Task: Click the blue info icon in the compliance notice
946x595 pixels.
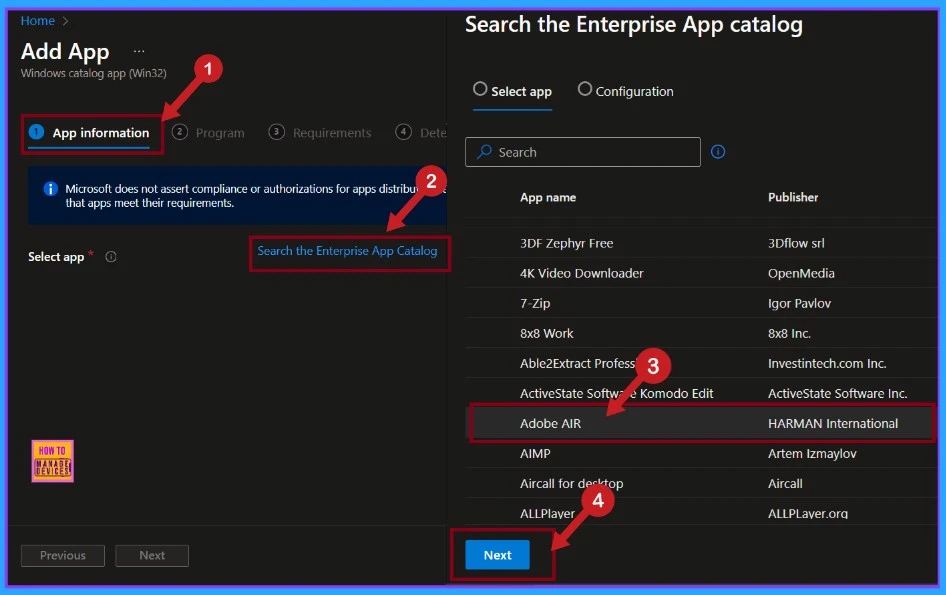Action: [51, 189]
